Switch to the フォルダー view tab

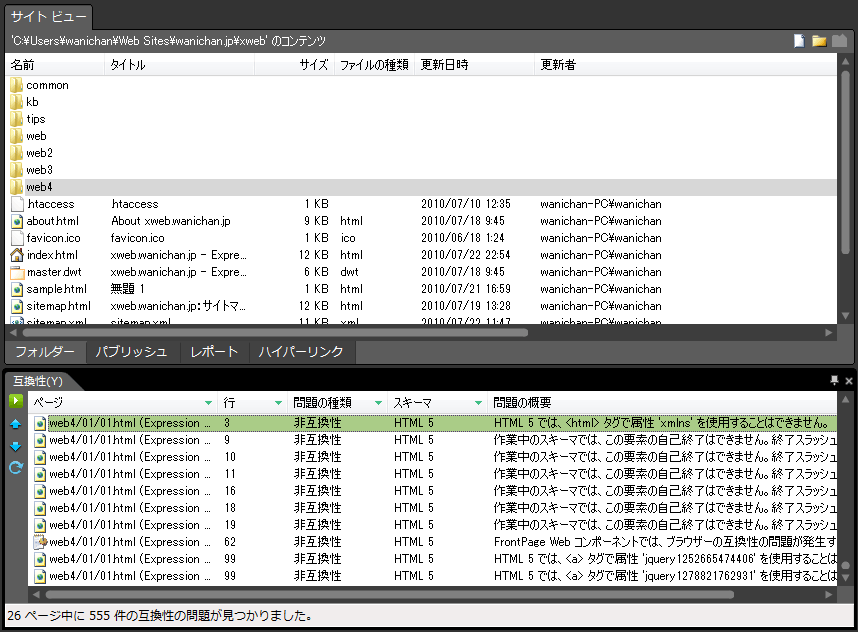click(45, 351)
